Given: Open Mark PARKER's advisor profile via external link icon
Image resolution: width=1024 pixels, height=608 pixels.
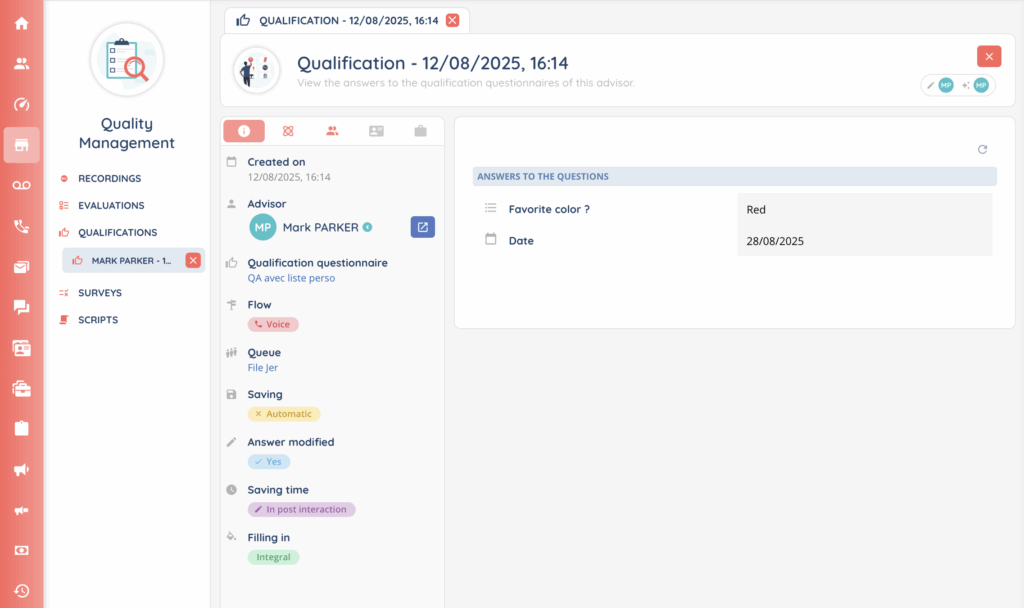Looking at the screenshot, I should (x=422, y=227).
